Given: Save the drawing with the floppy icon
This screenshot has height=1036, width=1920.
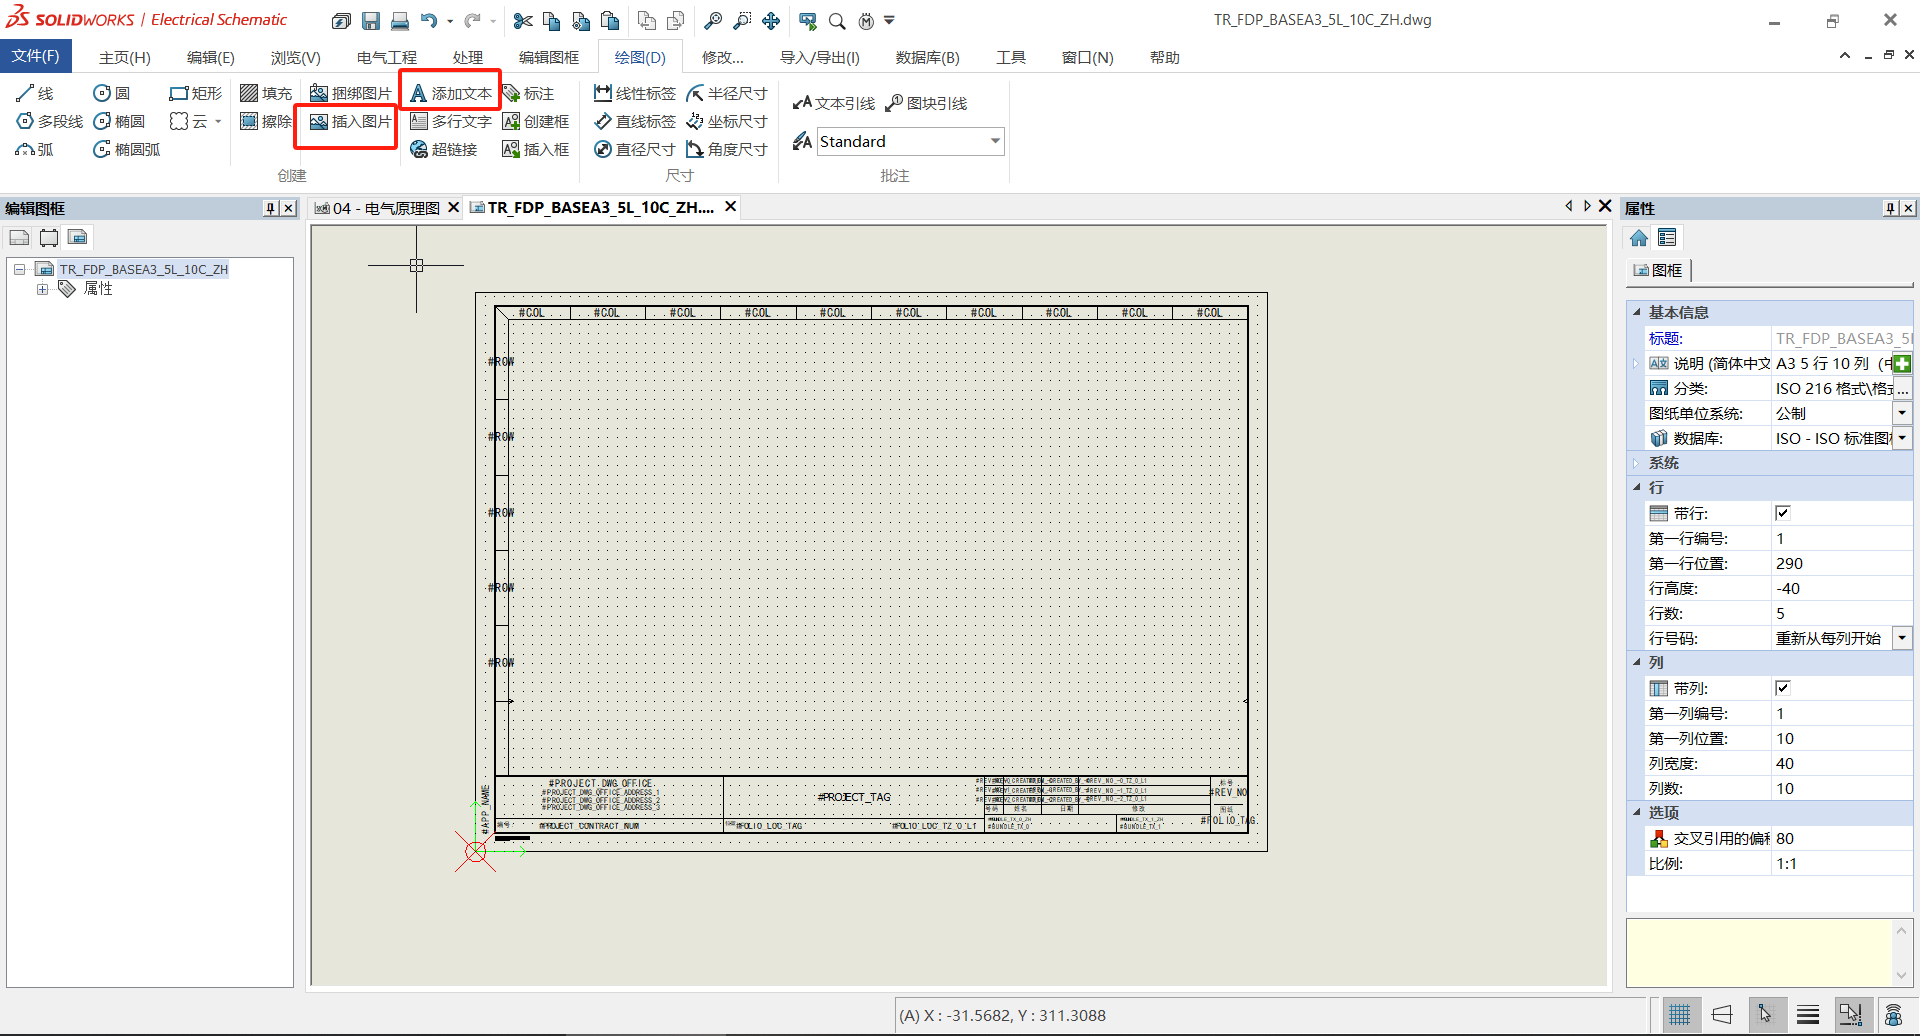Looking at the screenshot, I should (x=371, y=21).
